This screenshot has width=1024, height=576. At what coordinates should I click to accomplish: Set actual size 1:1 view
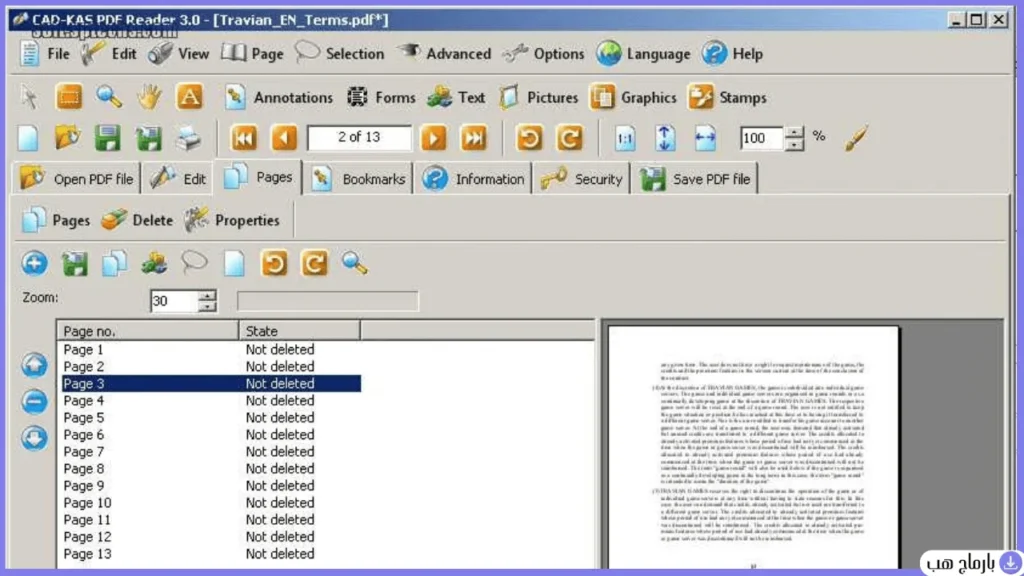tap(625, 138)
